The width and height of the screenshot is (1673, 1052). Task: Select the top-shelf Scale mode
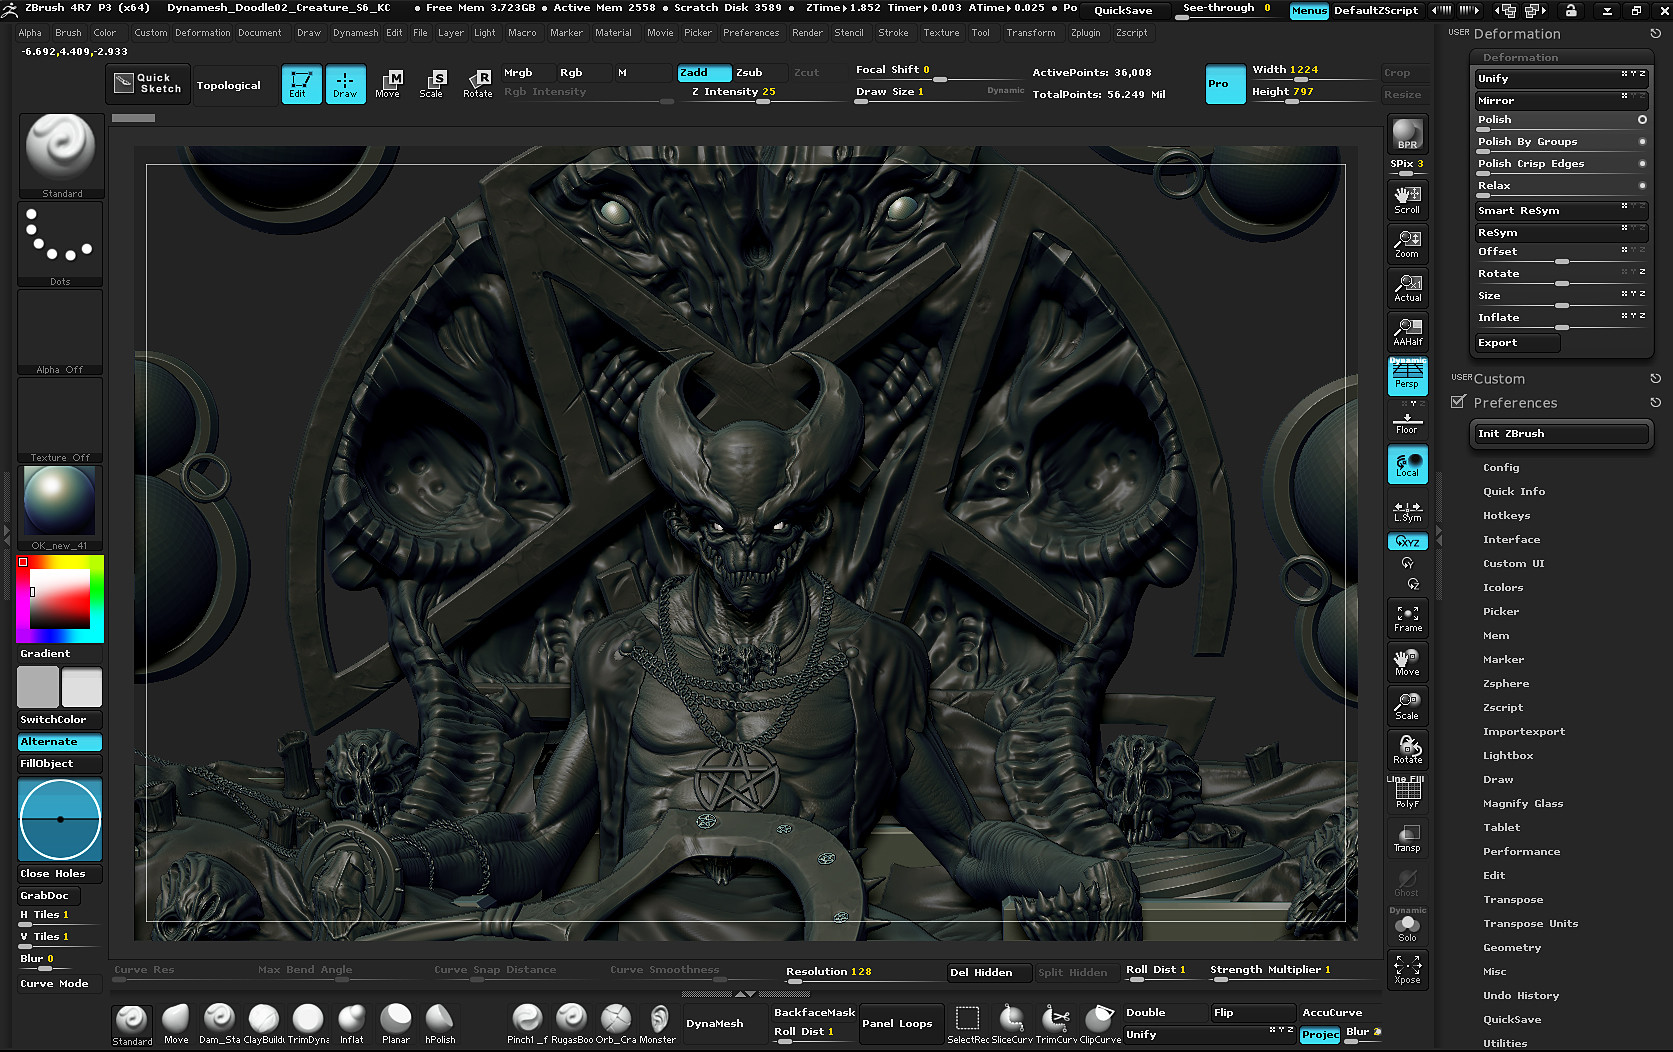(432, 84)
